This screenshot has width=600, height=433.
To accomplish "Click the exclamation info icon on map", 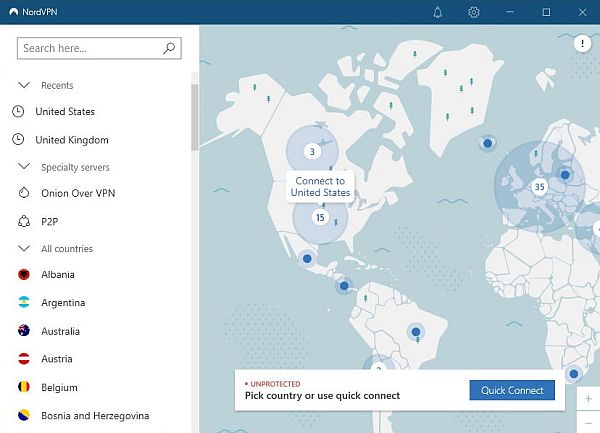I will coord(582,43).
